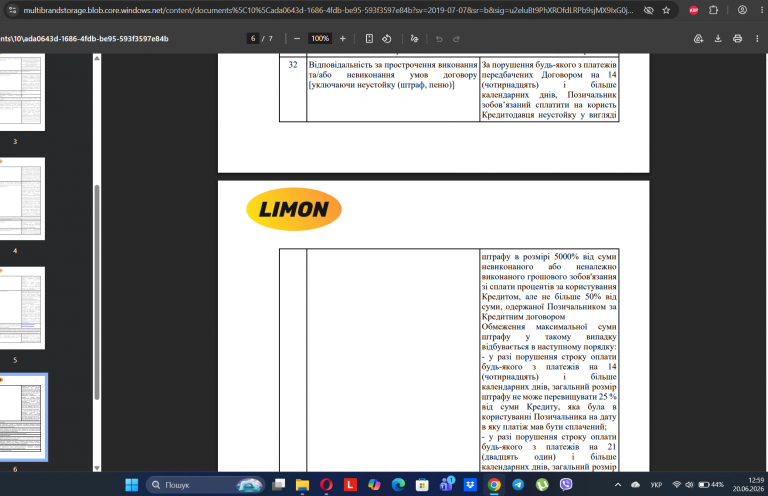
Task: Open Microsoft Store from the taskbar
Action: point(422,485)
